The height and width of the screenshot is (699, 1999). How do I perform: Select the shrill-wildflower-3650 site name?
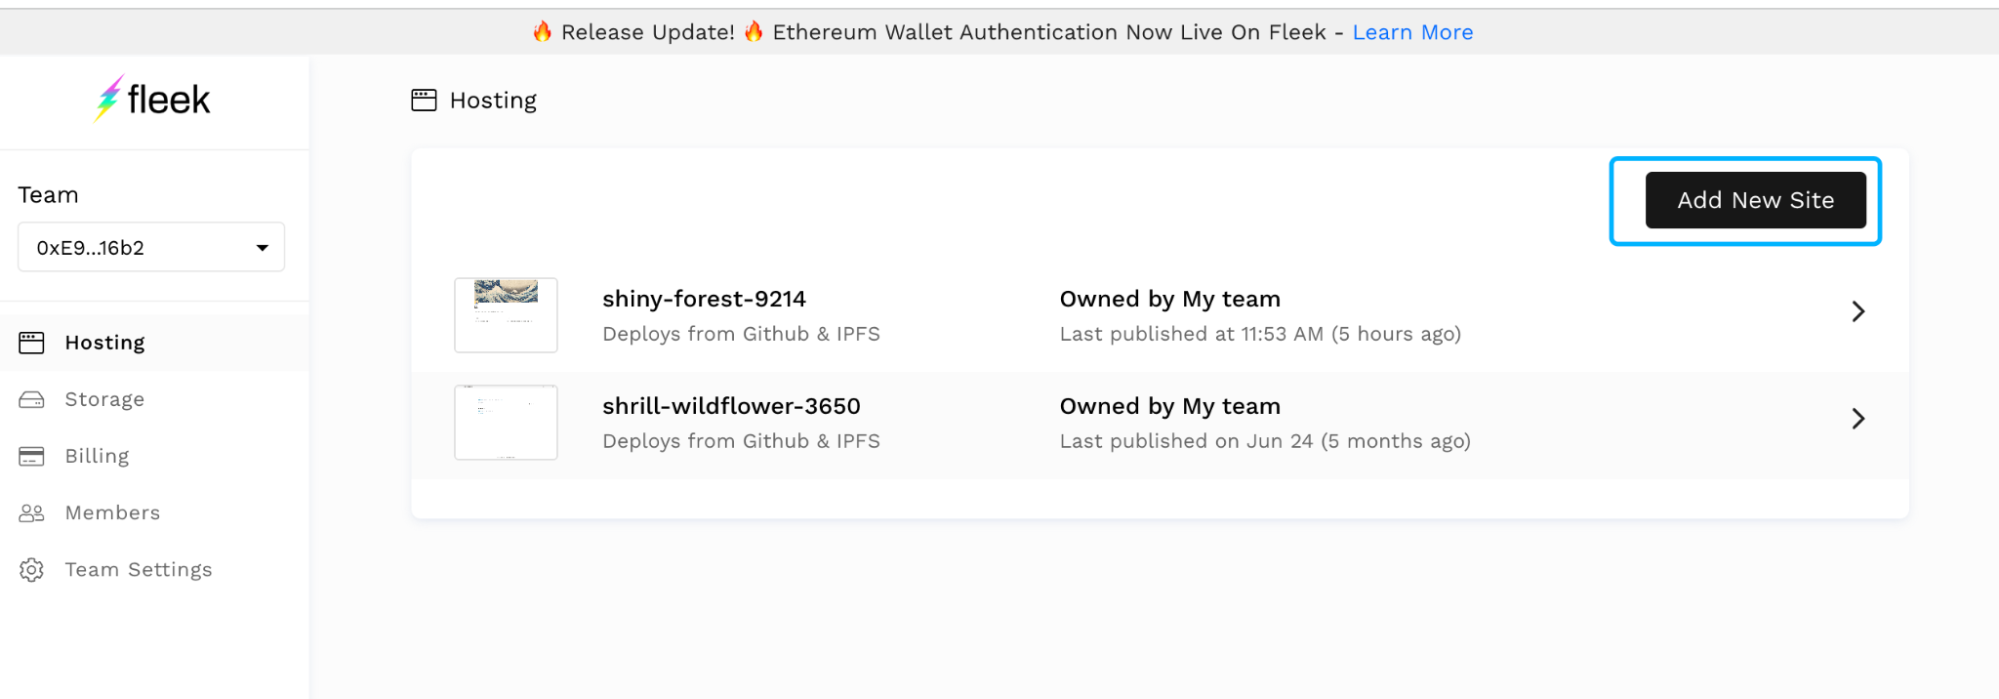pos(731,406)
